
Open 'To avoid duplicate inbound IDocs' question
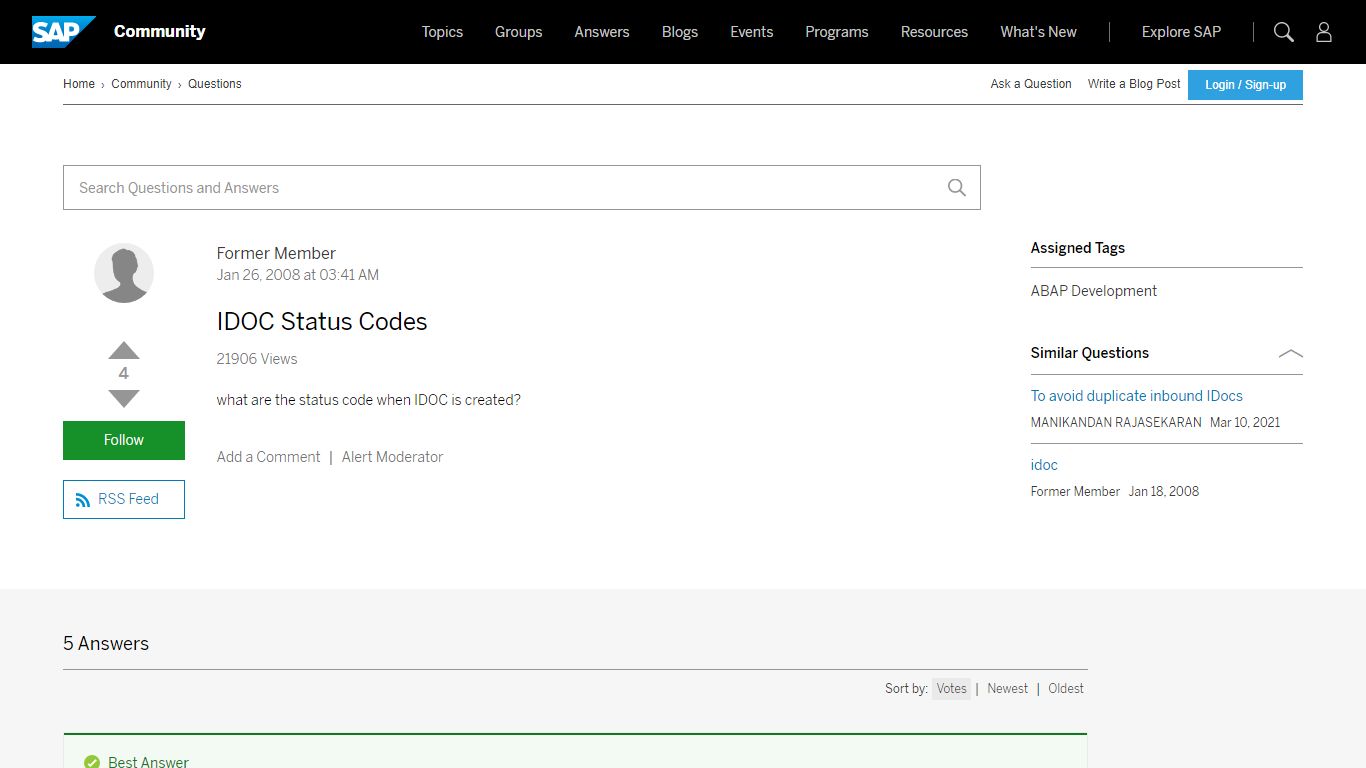[x=1137, y=396]
